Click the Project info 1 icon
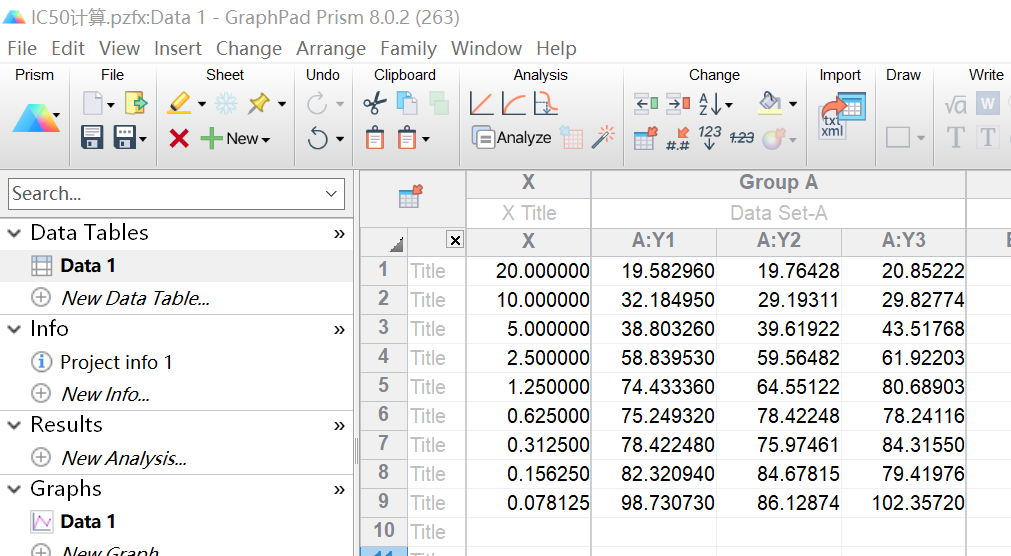Viewport: 1011px width, 556px height. pos(41,361)
